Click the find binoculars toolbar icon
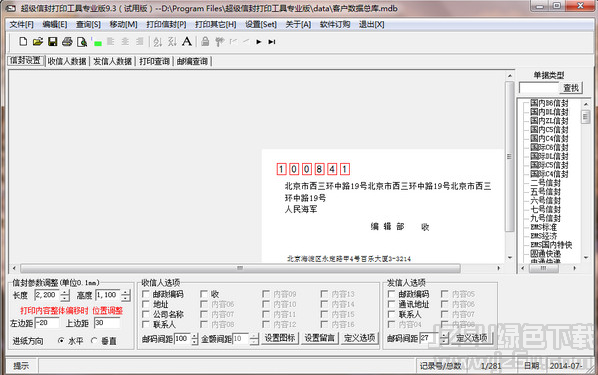 tap(220, 42)
